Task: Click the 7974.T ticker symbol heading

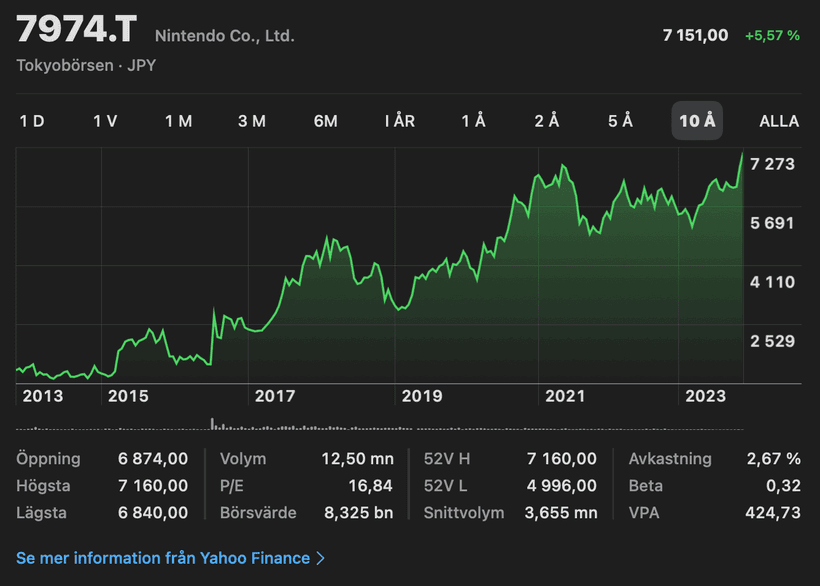Action: click(75, 31)
